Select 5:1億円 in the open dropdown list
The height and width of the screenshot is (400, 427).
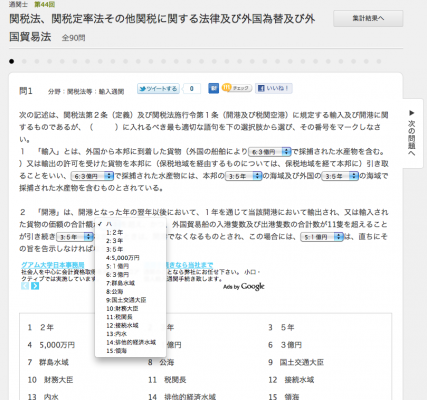(x=131, y=266)
